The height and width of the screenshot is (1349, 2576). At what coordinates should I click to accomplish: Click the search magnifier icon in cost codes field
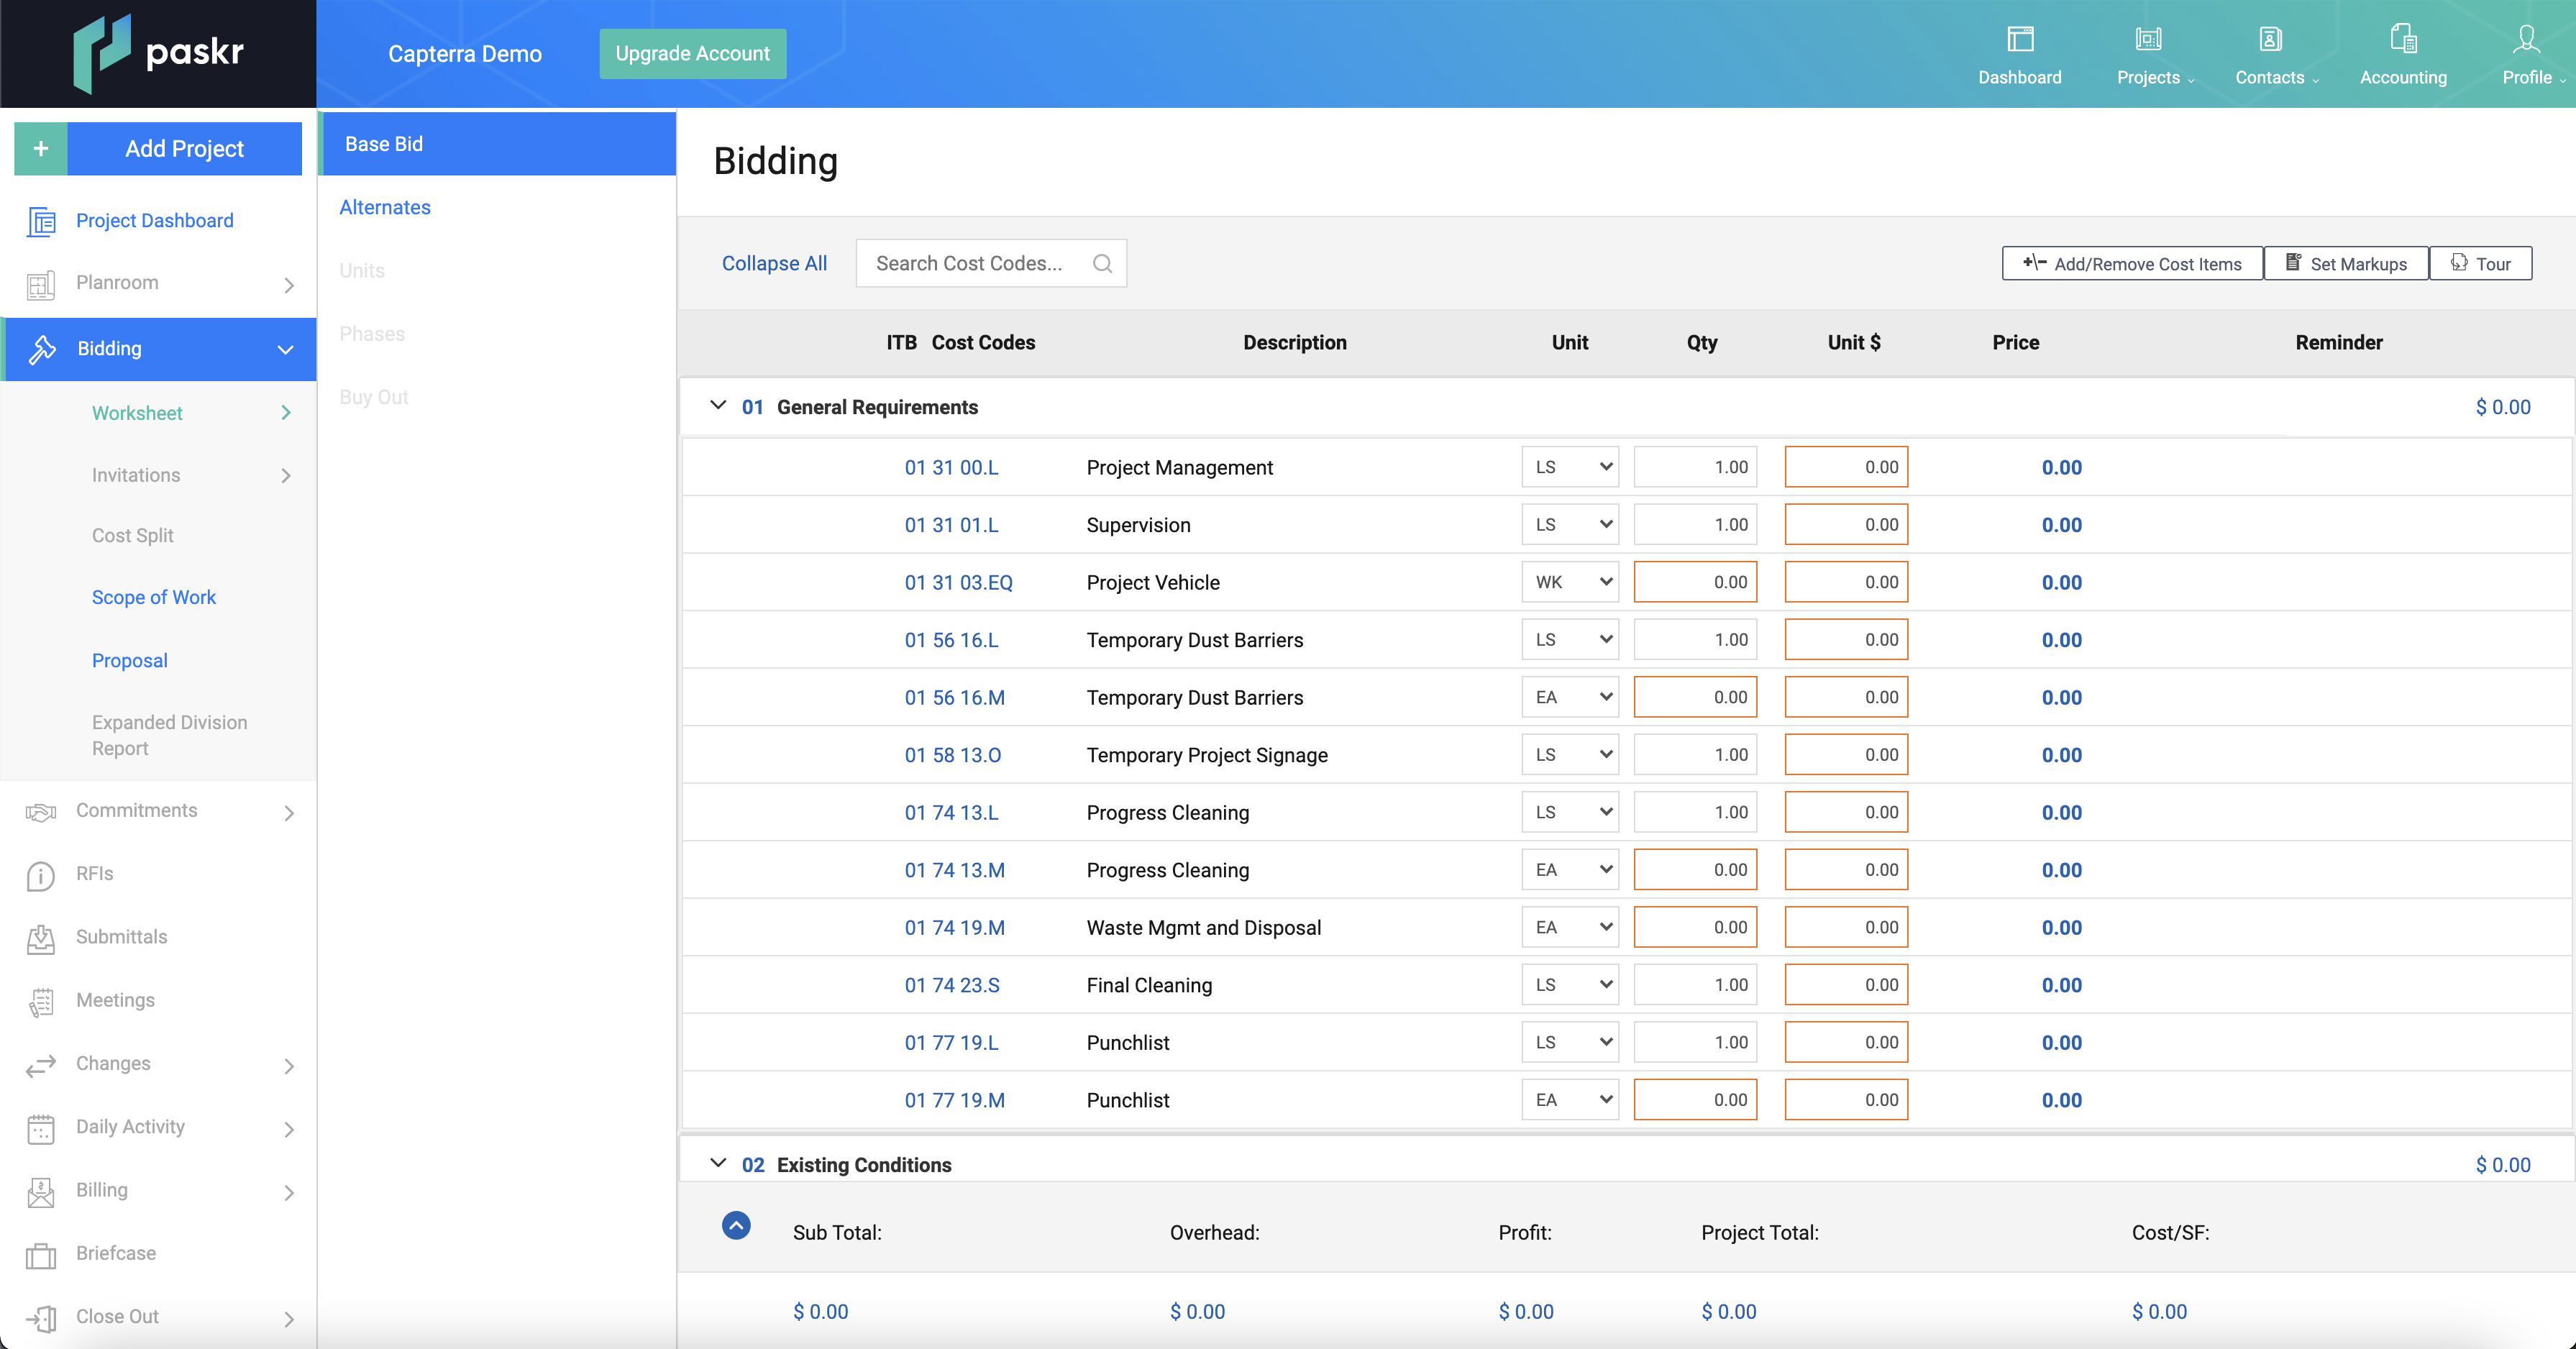(x=1102, y=263)
